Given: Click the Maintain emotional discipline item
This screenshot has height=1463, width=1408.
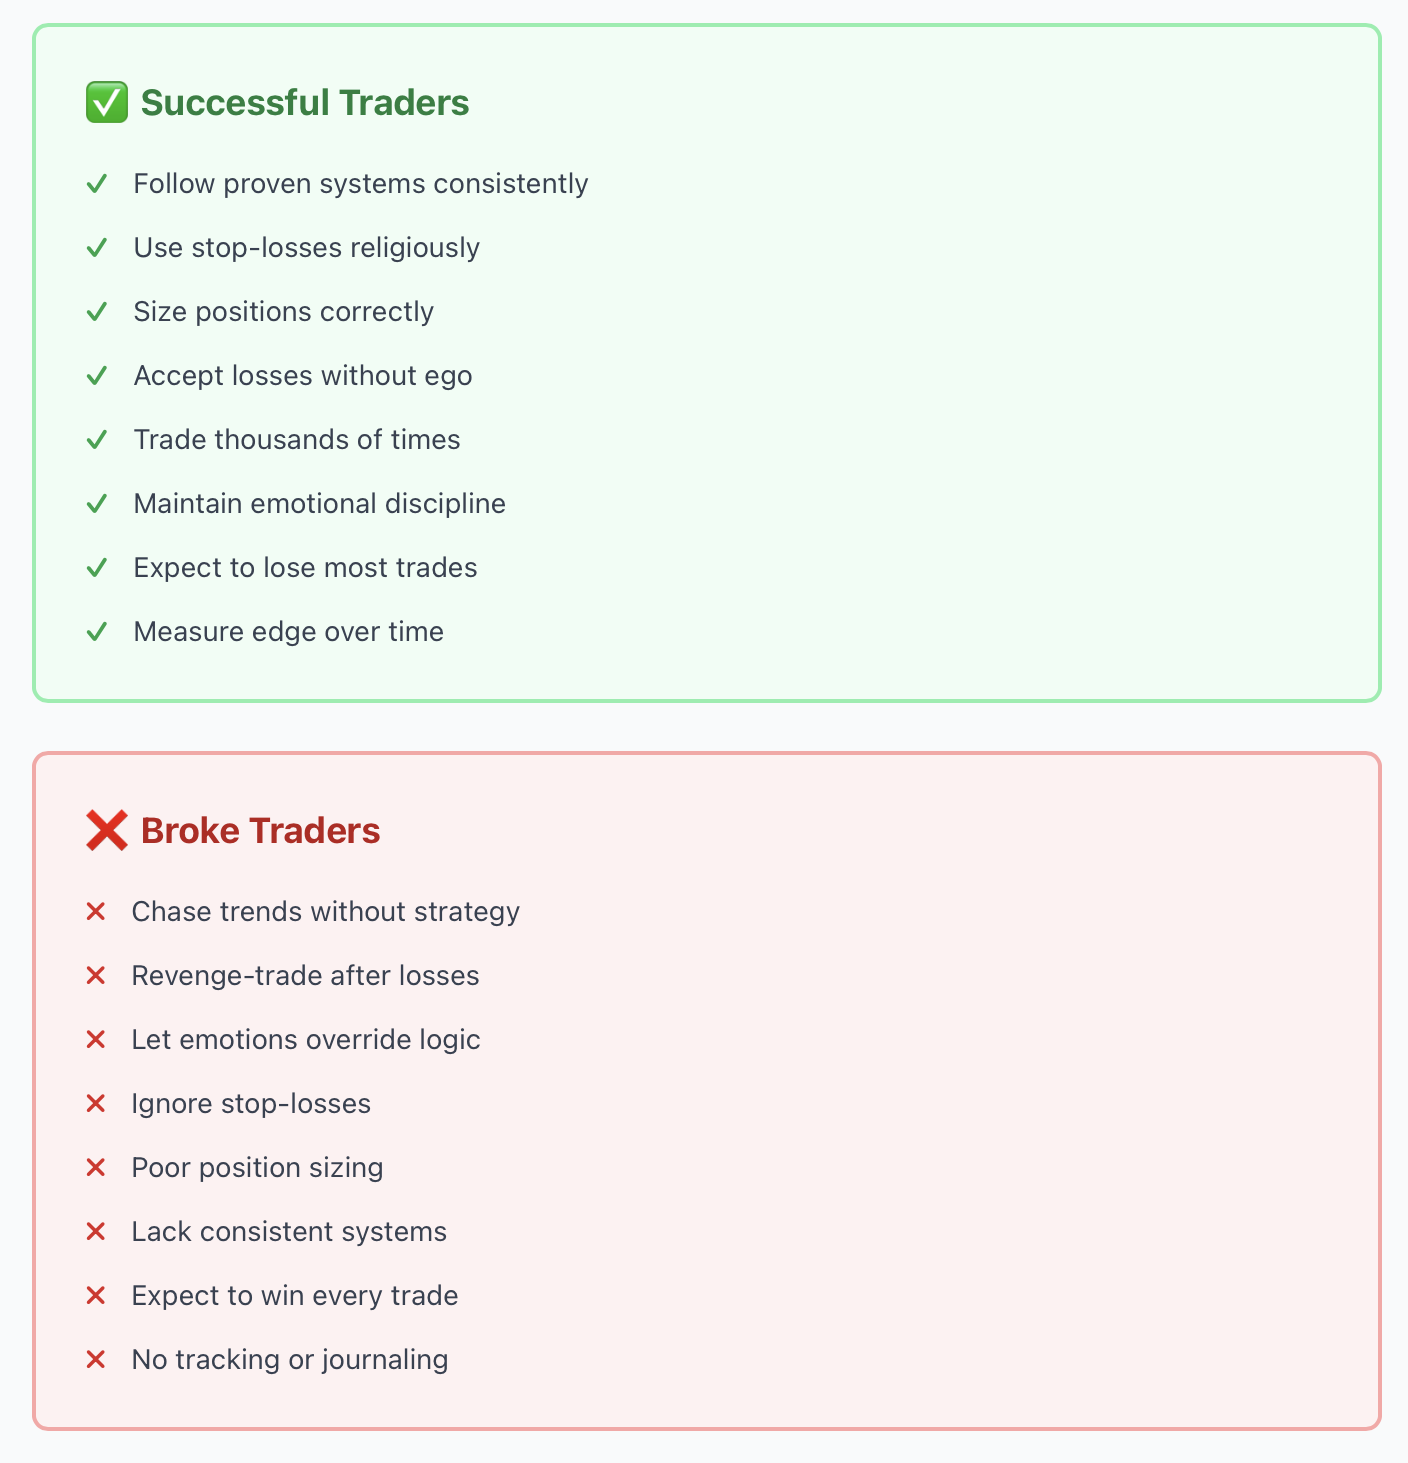Looking at the screenshot, I should 320,504.
